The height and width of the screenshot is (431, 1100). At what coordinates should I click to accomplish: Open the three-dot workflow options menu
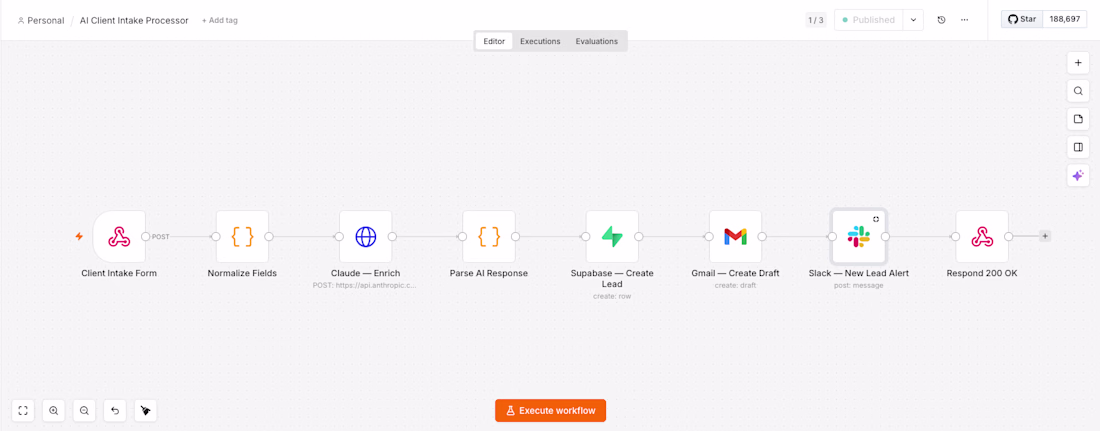click(965, 20)
